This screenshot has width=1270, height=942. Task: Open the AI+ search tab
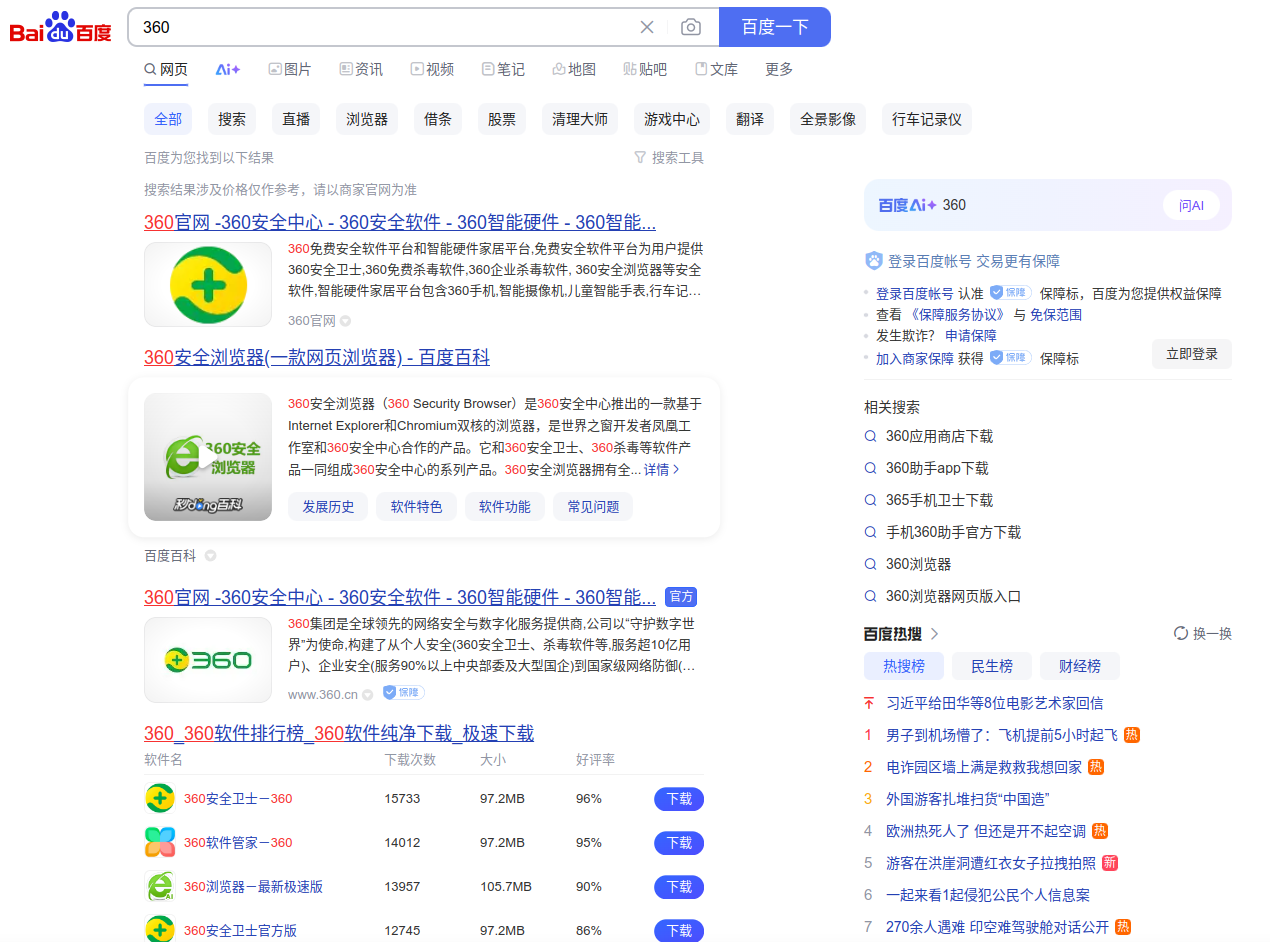point(228,69)
